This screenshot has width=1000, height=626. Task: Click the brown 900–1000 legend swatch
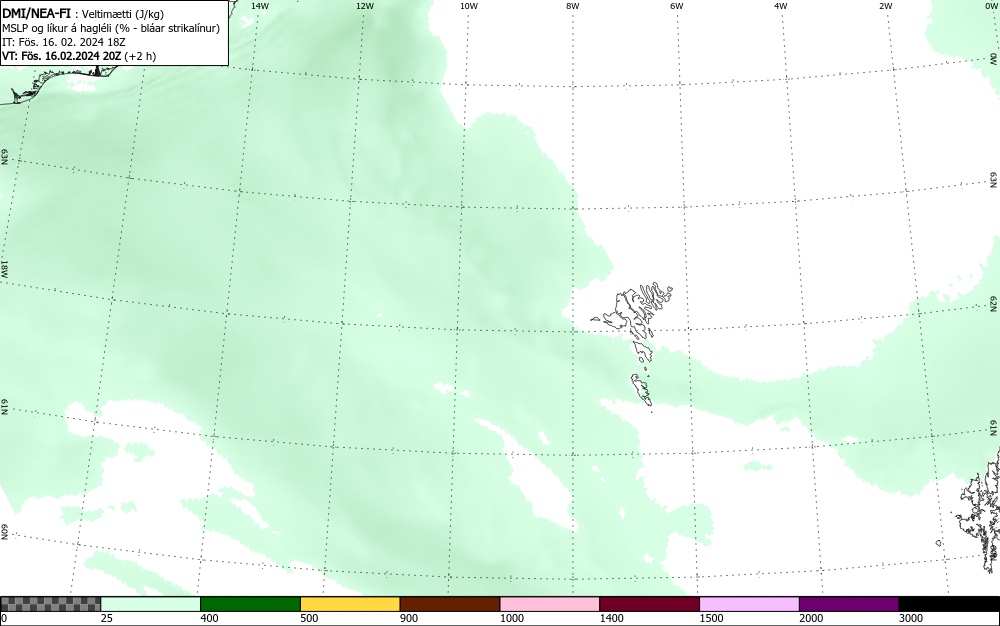[x=450, y=604]
